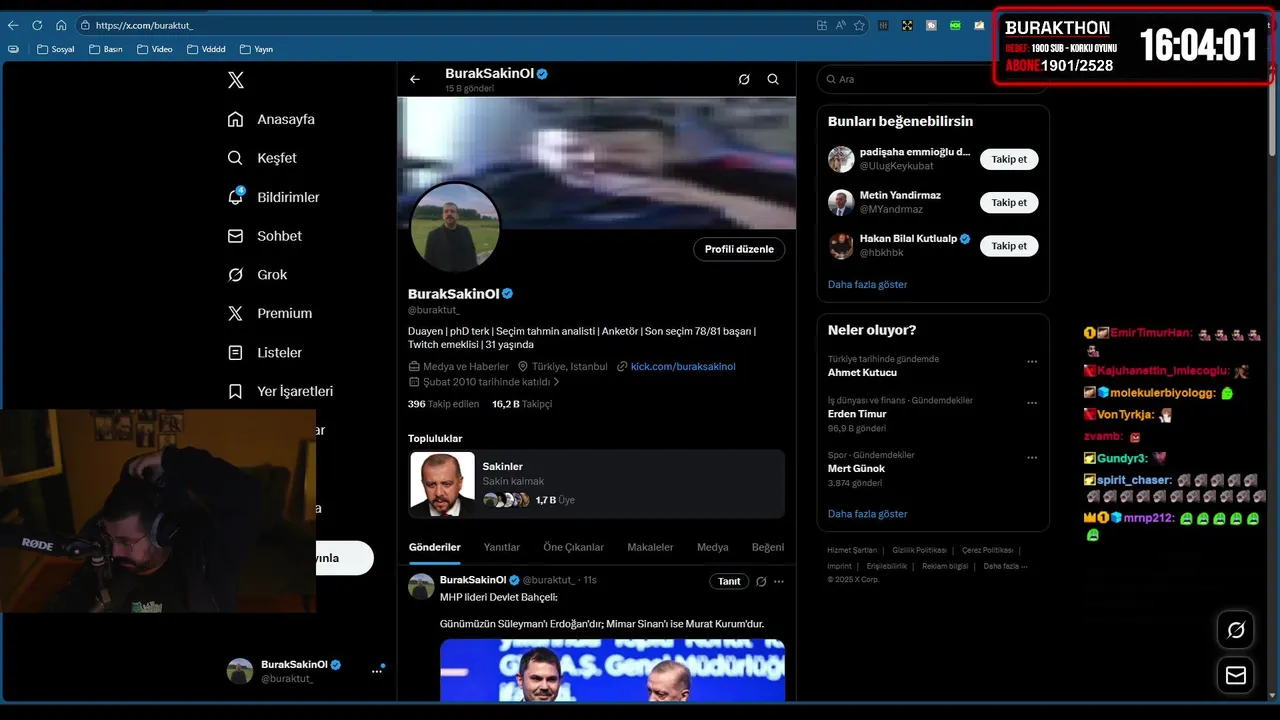The image size is (1280, 720).
Task: Click the floating messages envelope button
Action: click(x=1236, y=676)
